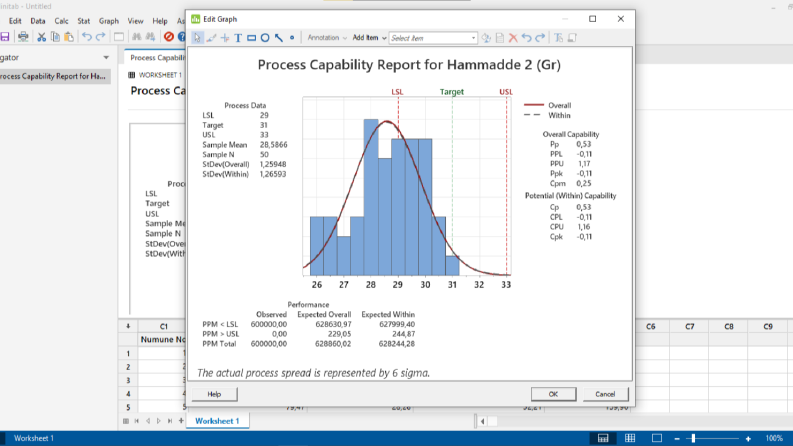Click the blue Help question mark icon
Screen dimensions: 793x446
pyautogui.click(x=182, y=36)
